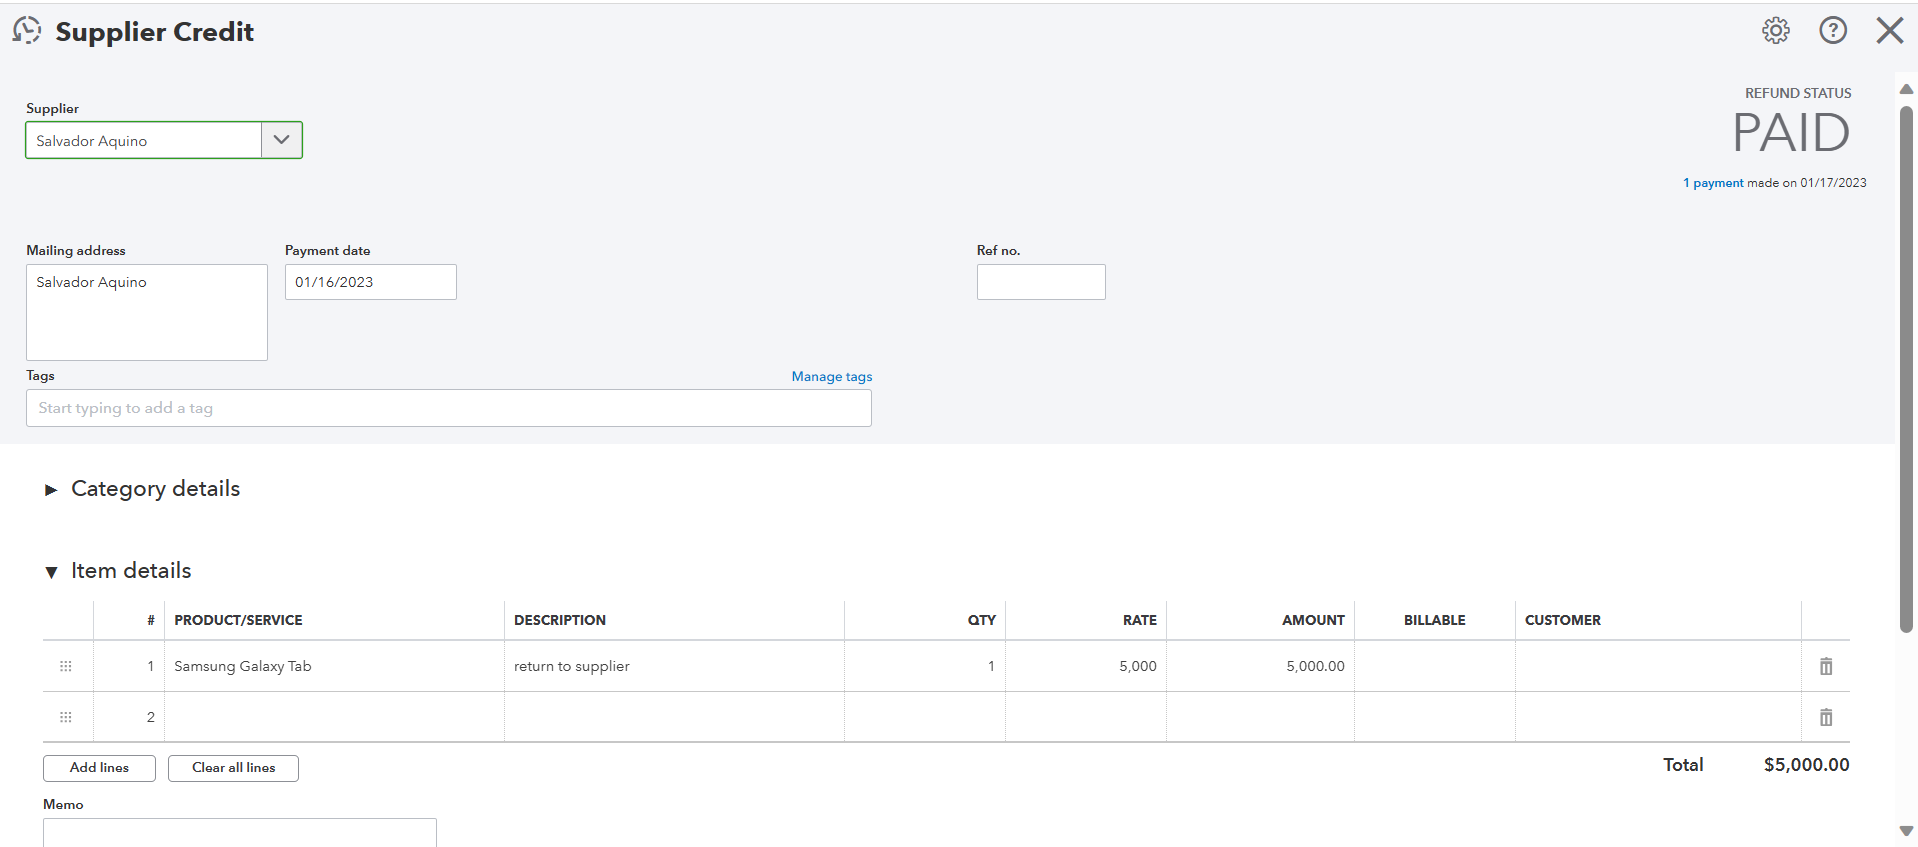Open the Manage tags link
The width and height of the screenshot is (1918, 847).
coord(831,377)
